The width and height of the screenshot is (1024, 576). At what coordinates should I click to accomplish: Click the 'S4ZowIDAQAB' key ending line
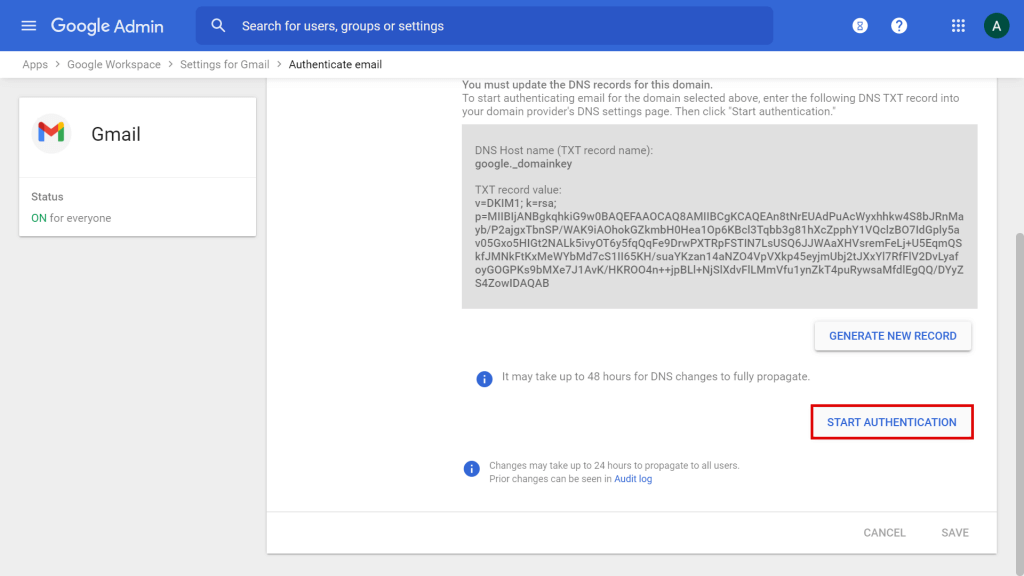(x=511, y=283)
